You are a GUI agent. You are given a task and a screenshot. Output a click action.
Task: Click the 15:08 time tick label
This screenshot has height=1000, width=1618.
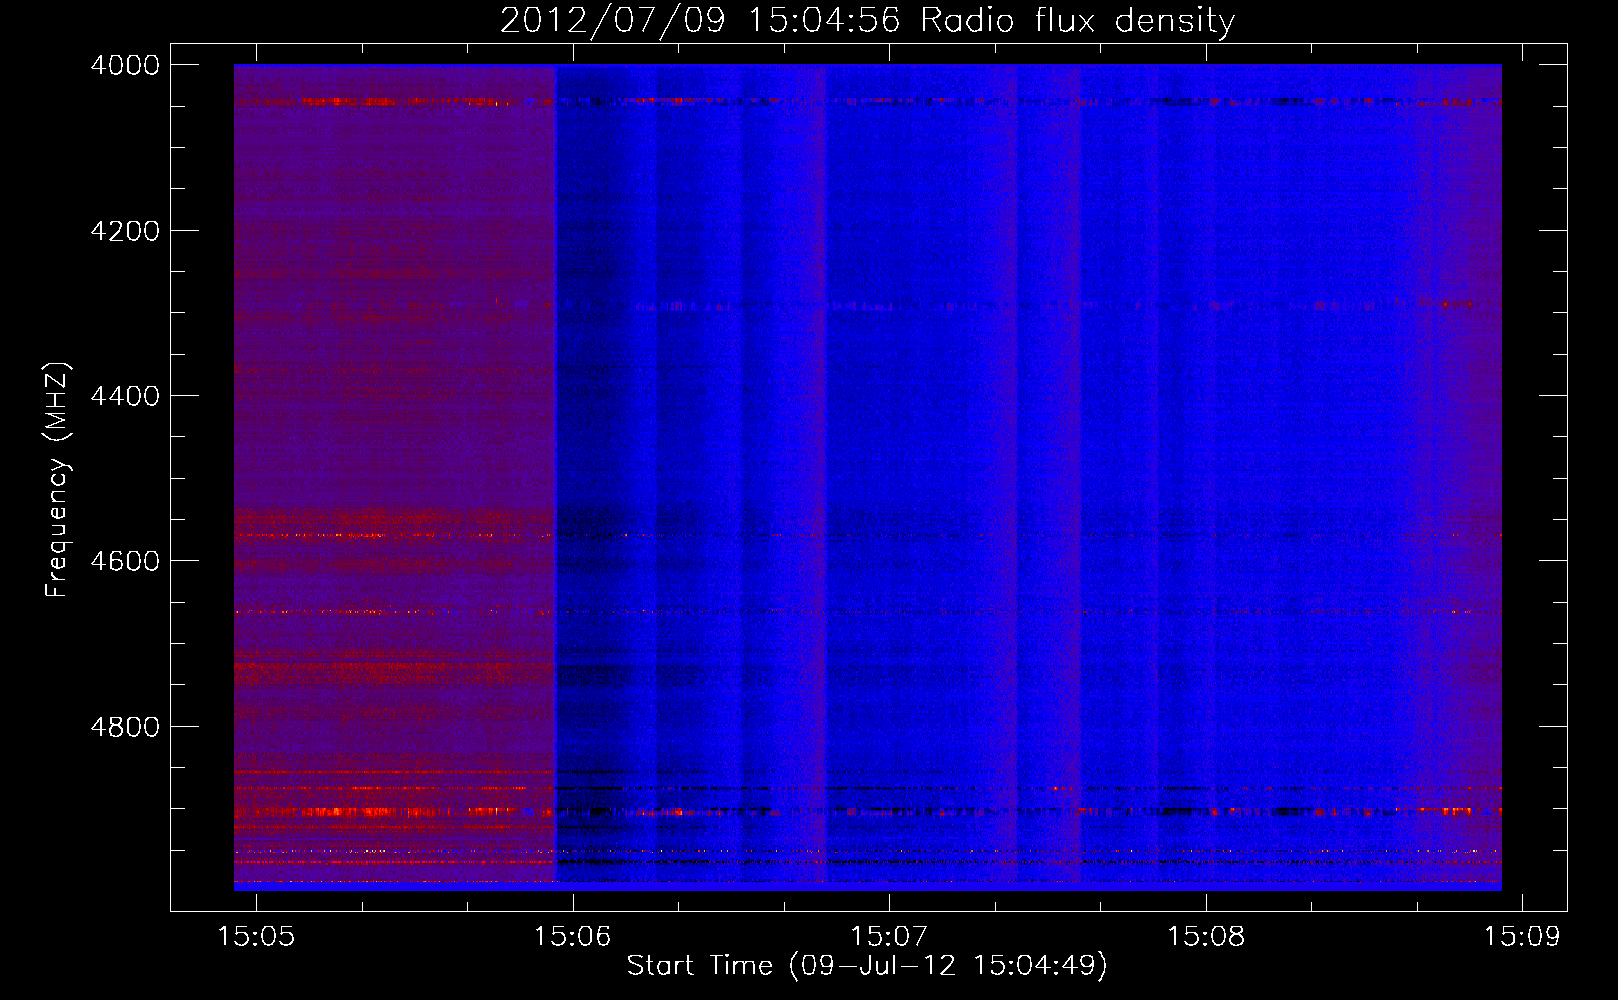(x=1206, y=936)
